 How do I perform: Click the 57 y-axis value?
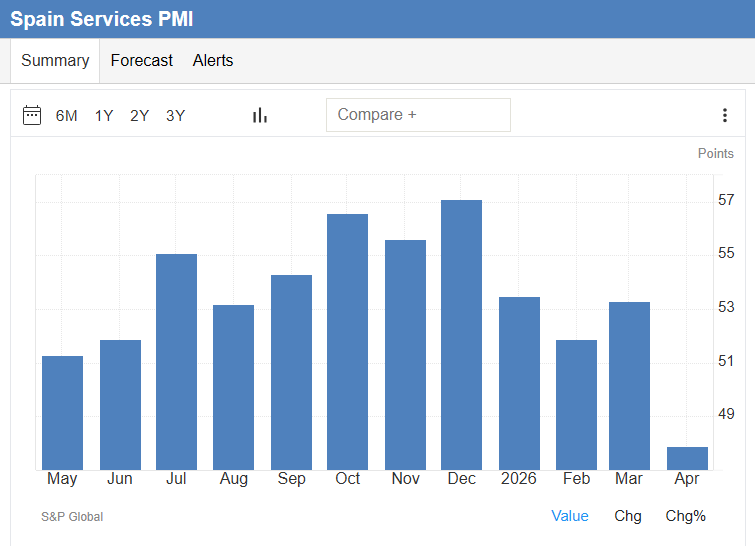(x=726, y=200)
